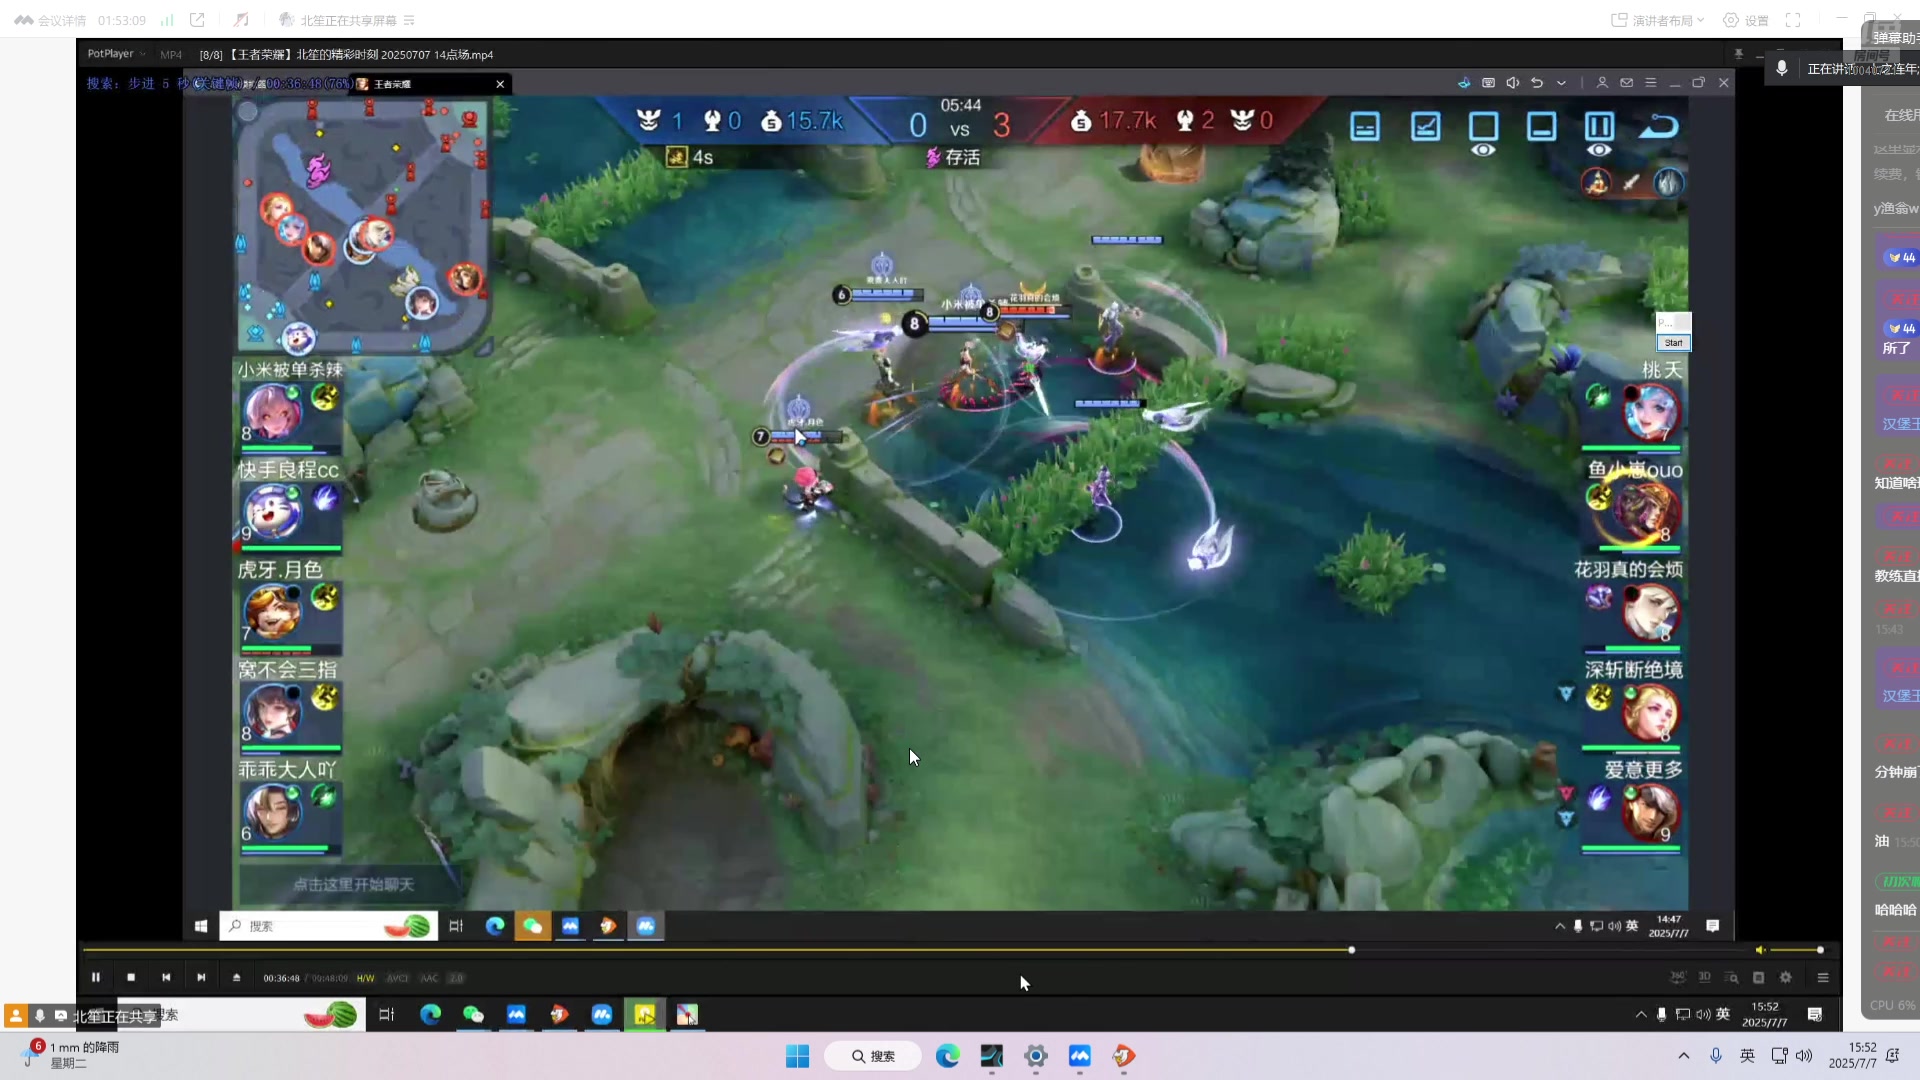This screenshot has height=1080, width=1920.
Task: Open Settings gear on host taskbar
Action: (1036, 1056)
